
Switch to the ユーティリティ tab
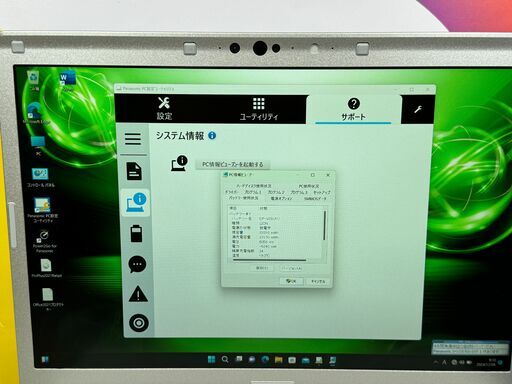259,109
